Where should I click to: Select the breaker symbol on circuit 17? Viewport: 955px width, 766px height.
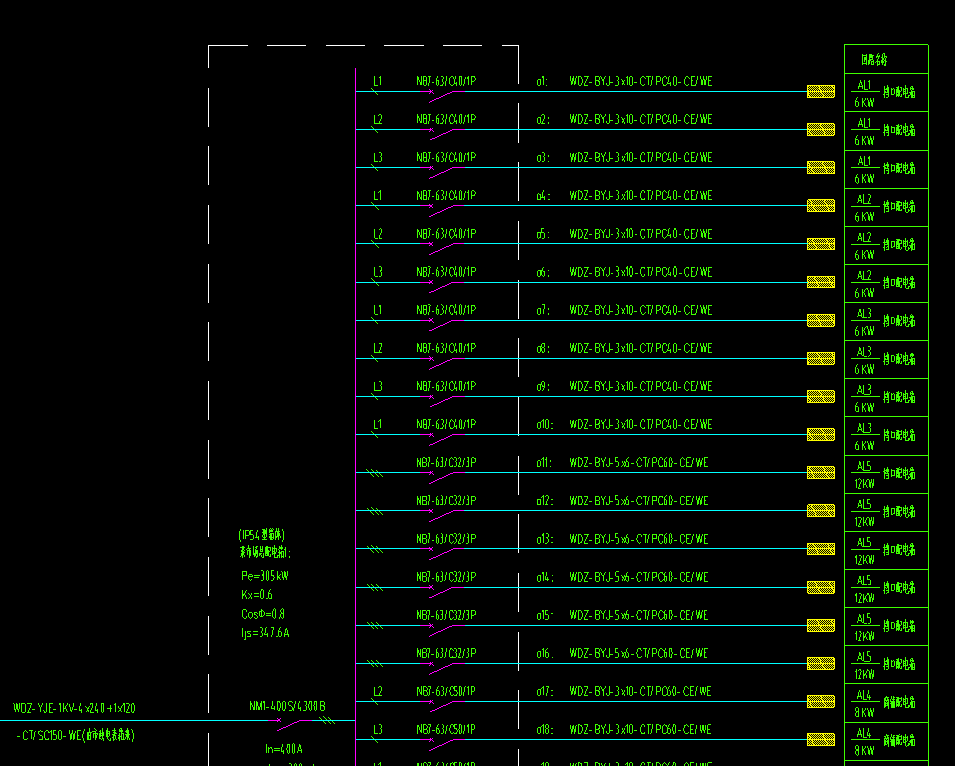tap(442, 706)
